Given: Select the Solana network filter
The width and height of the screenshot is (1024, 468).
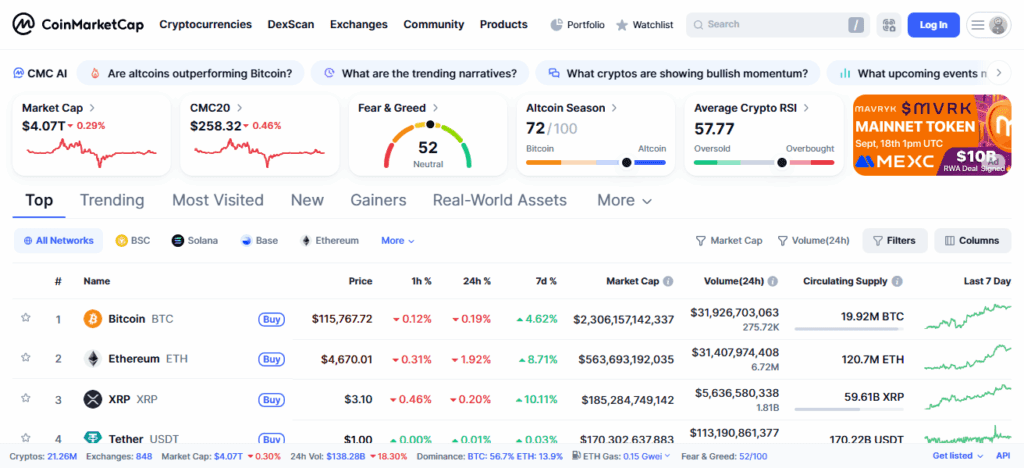Looking at the screenshot, I should point(195,240).
